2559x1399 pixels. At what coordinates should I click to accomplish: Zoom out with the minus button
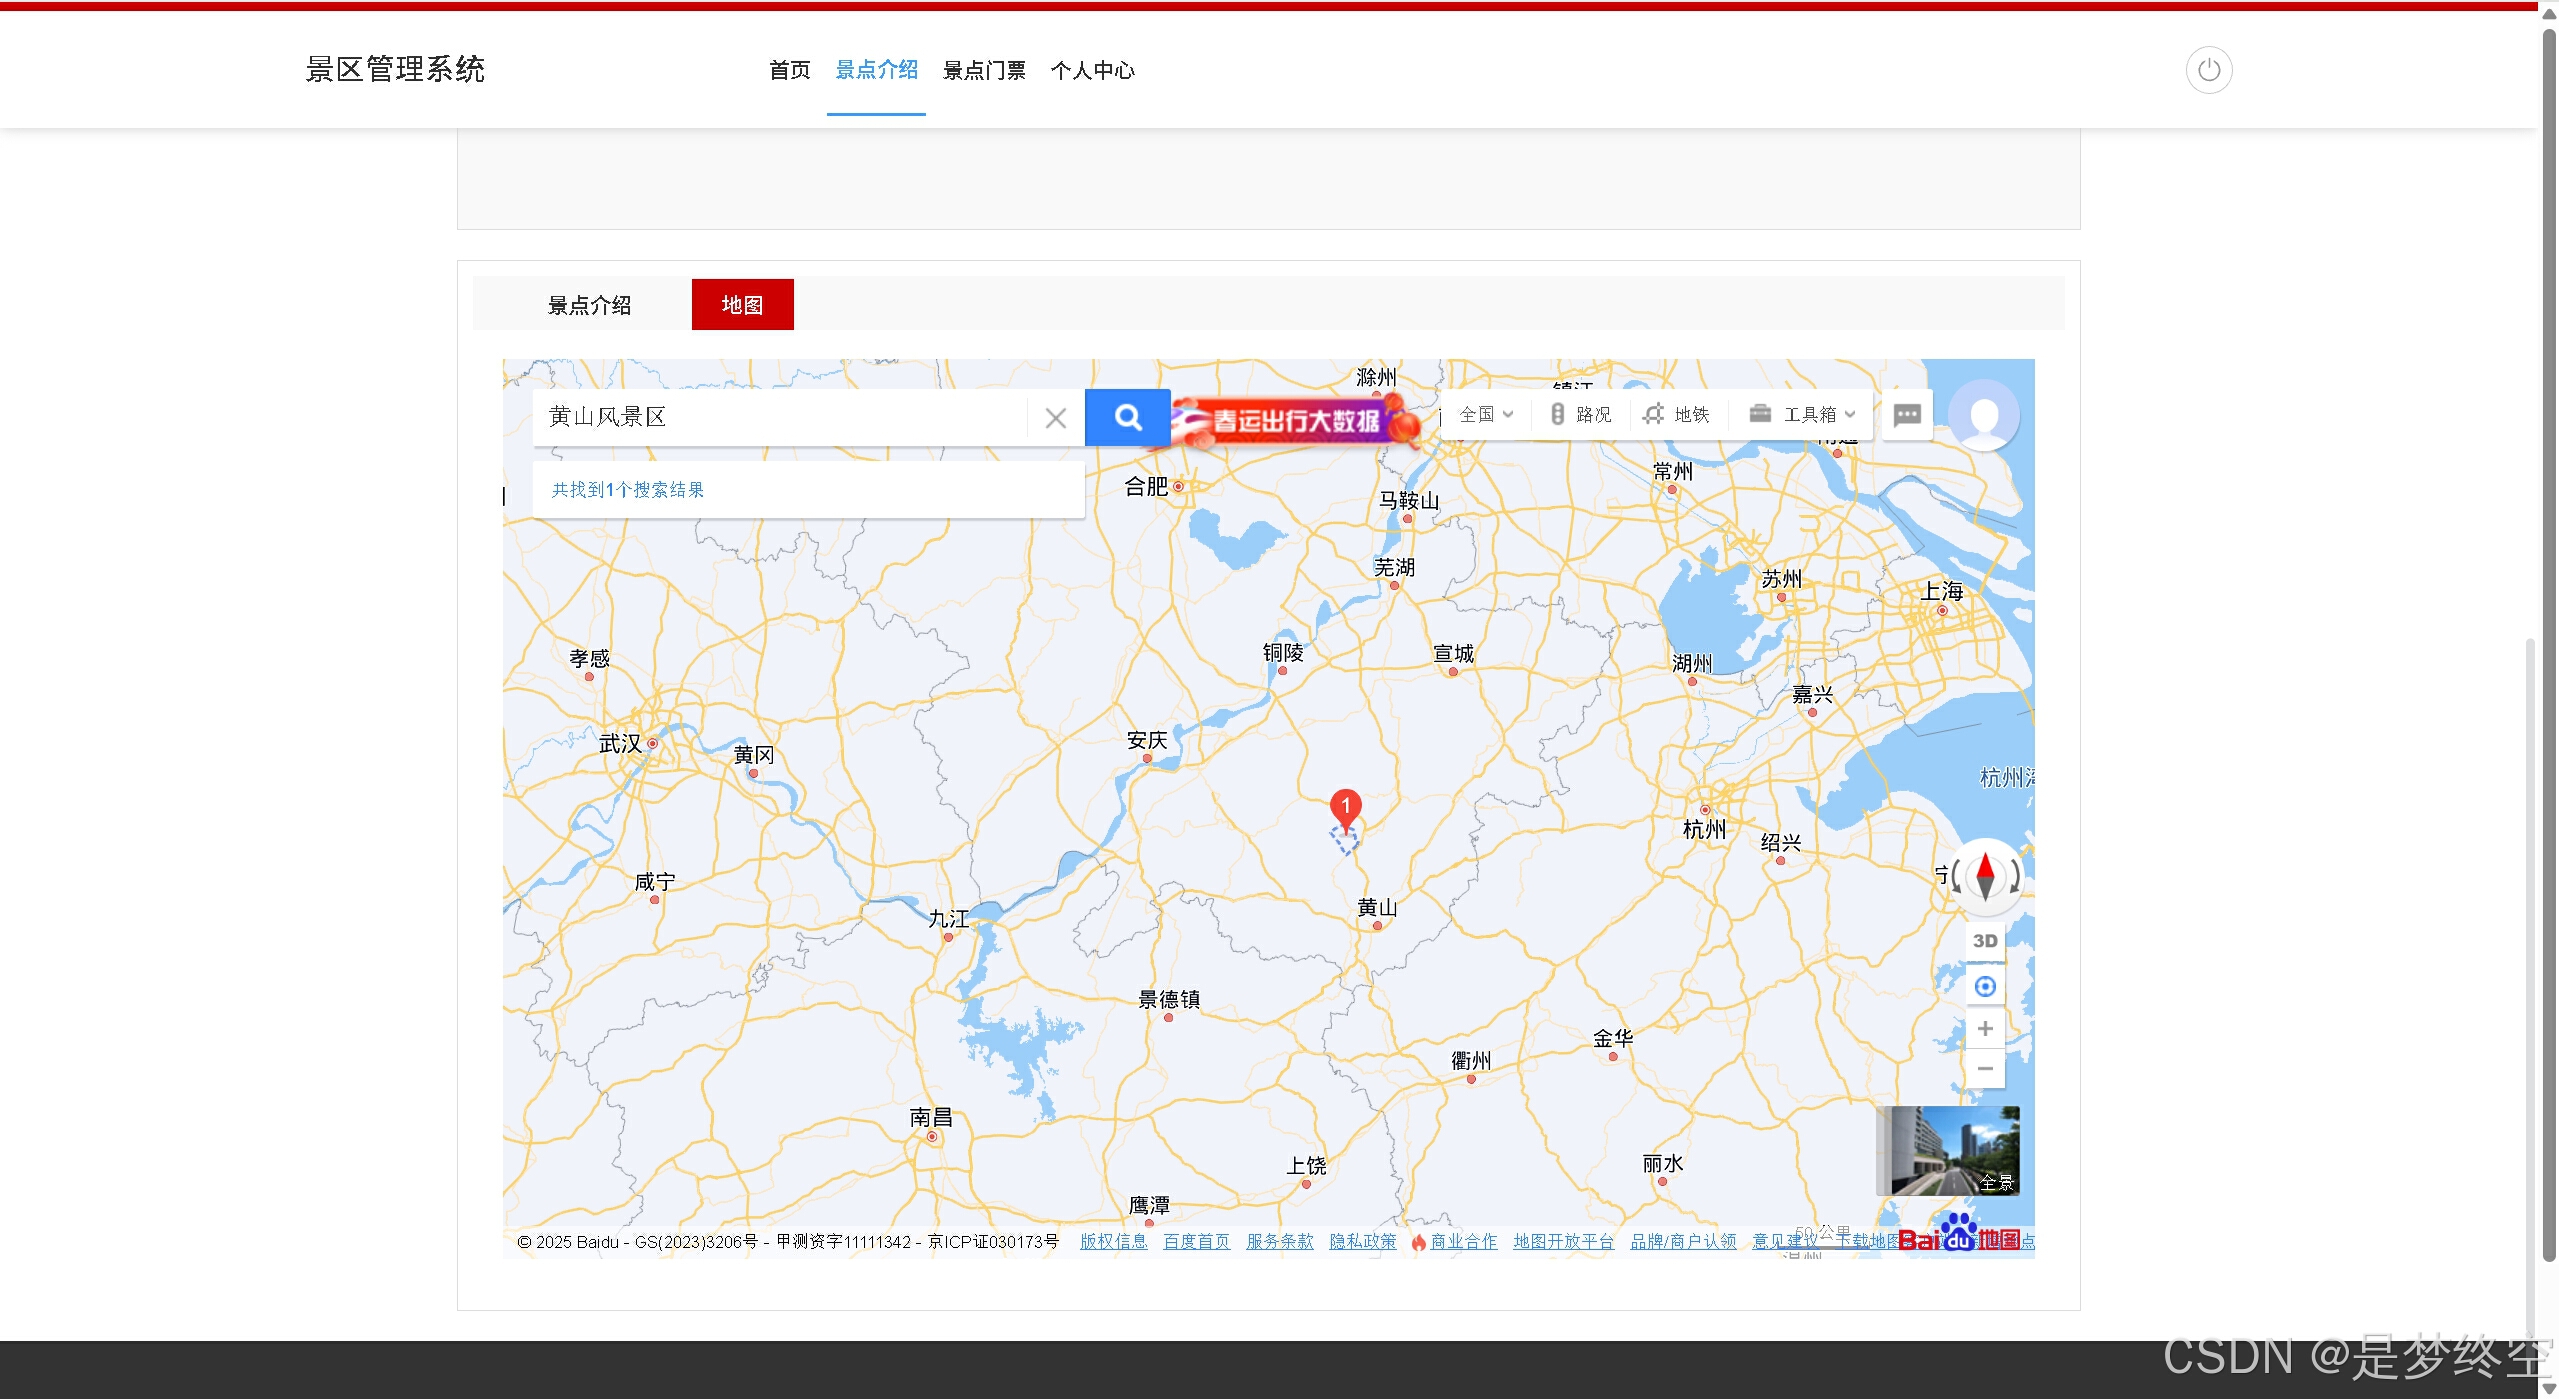(x=1985, y=1068)
